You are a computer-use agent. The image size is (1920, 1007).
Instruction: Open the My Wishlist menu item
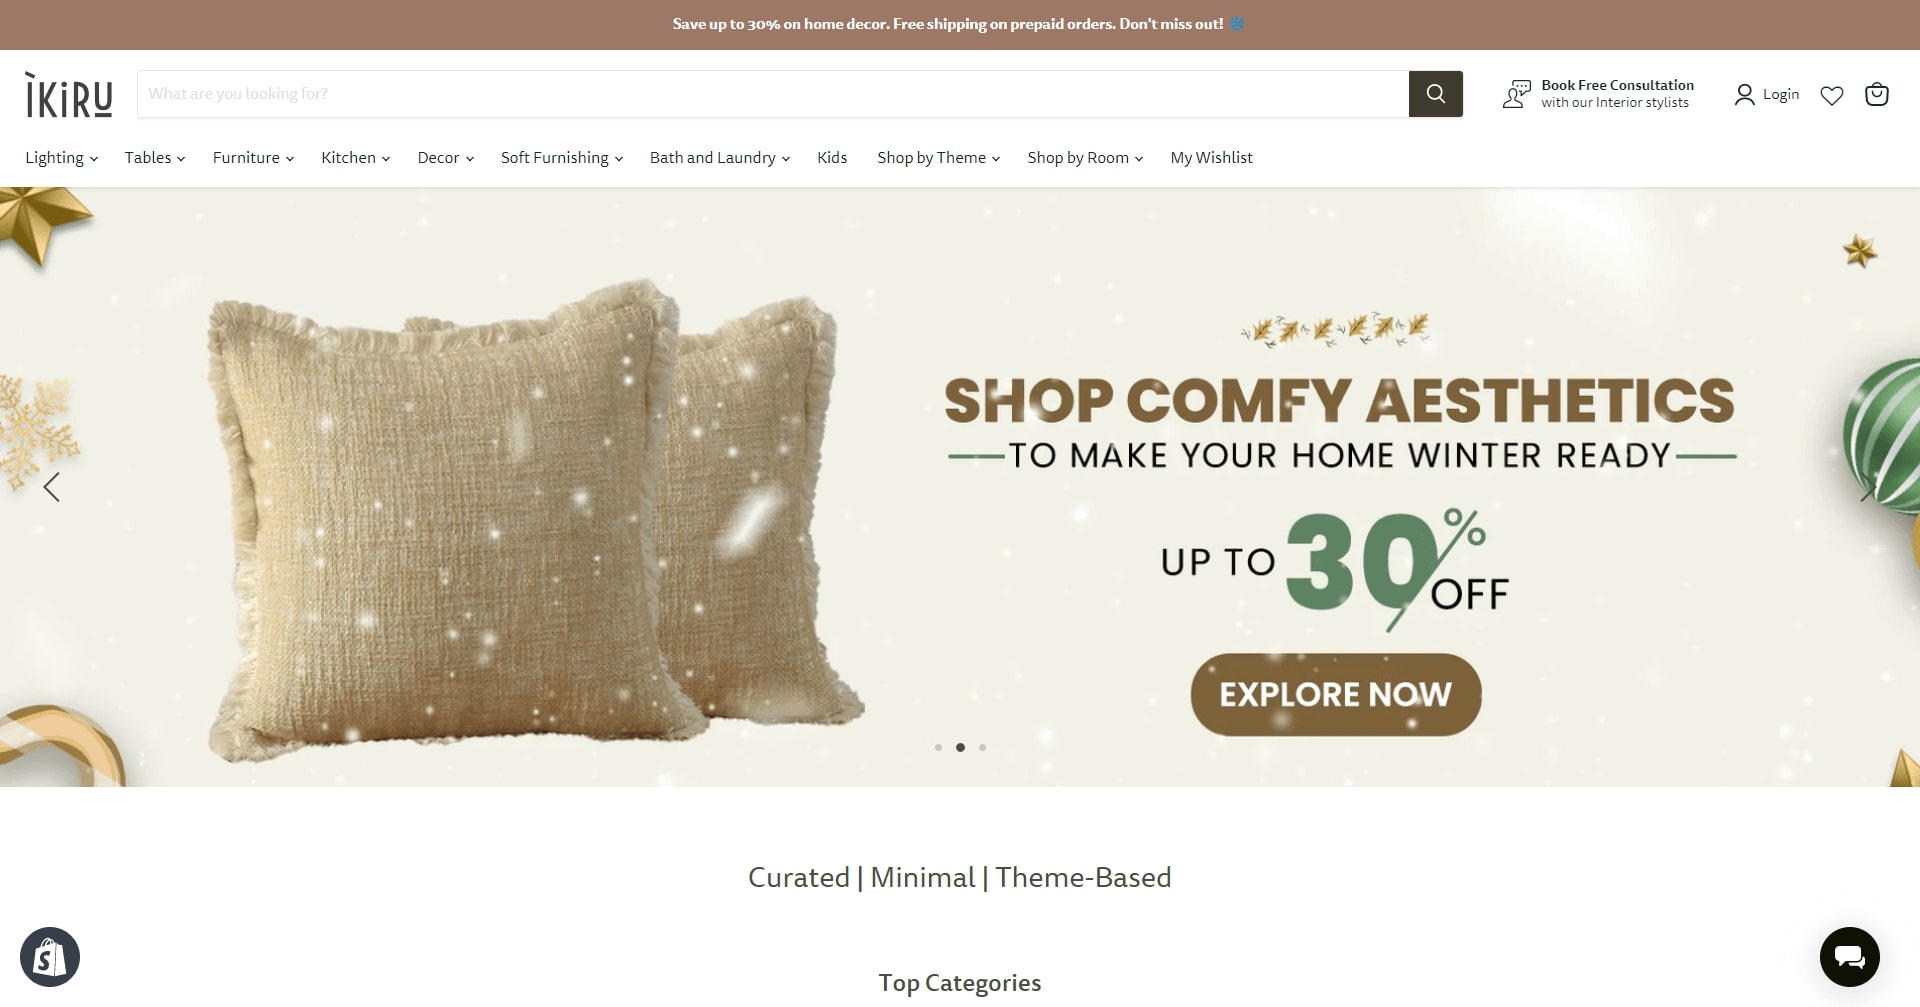(x=1211, y=158)
